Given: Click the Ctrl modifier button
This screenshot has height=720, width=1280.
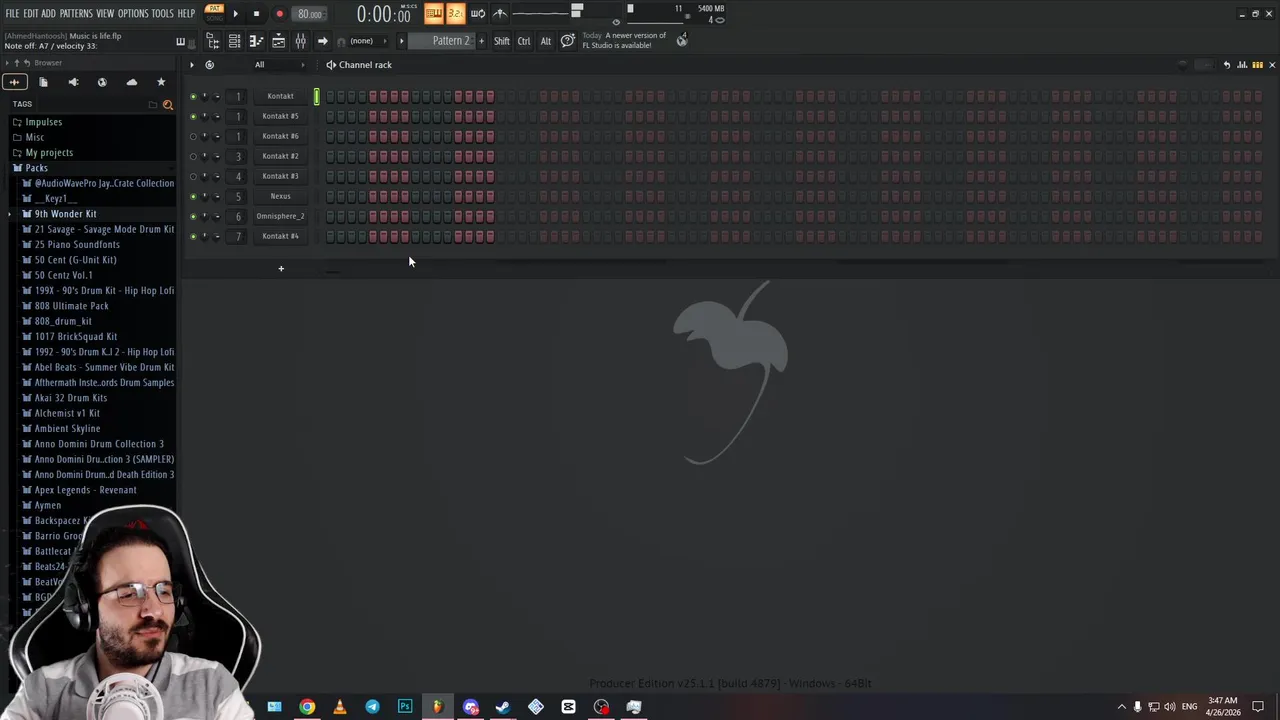Looking at the screenshot, I should pos(524,41).
